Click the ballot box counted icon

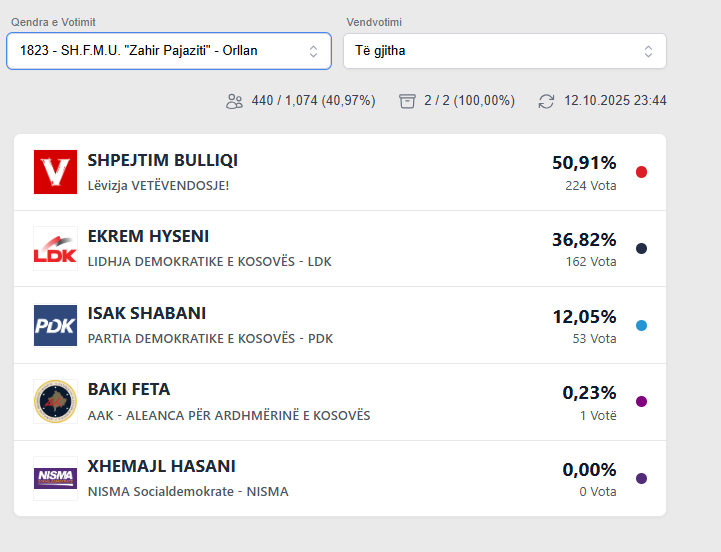pyautogui.click(x=407, y=101)
